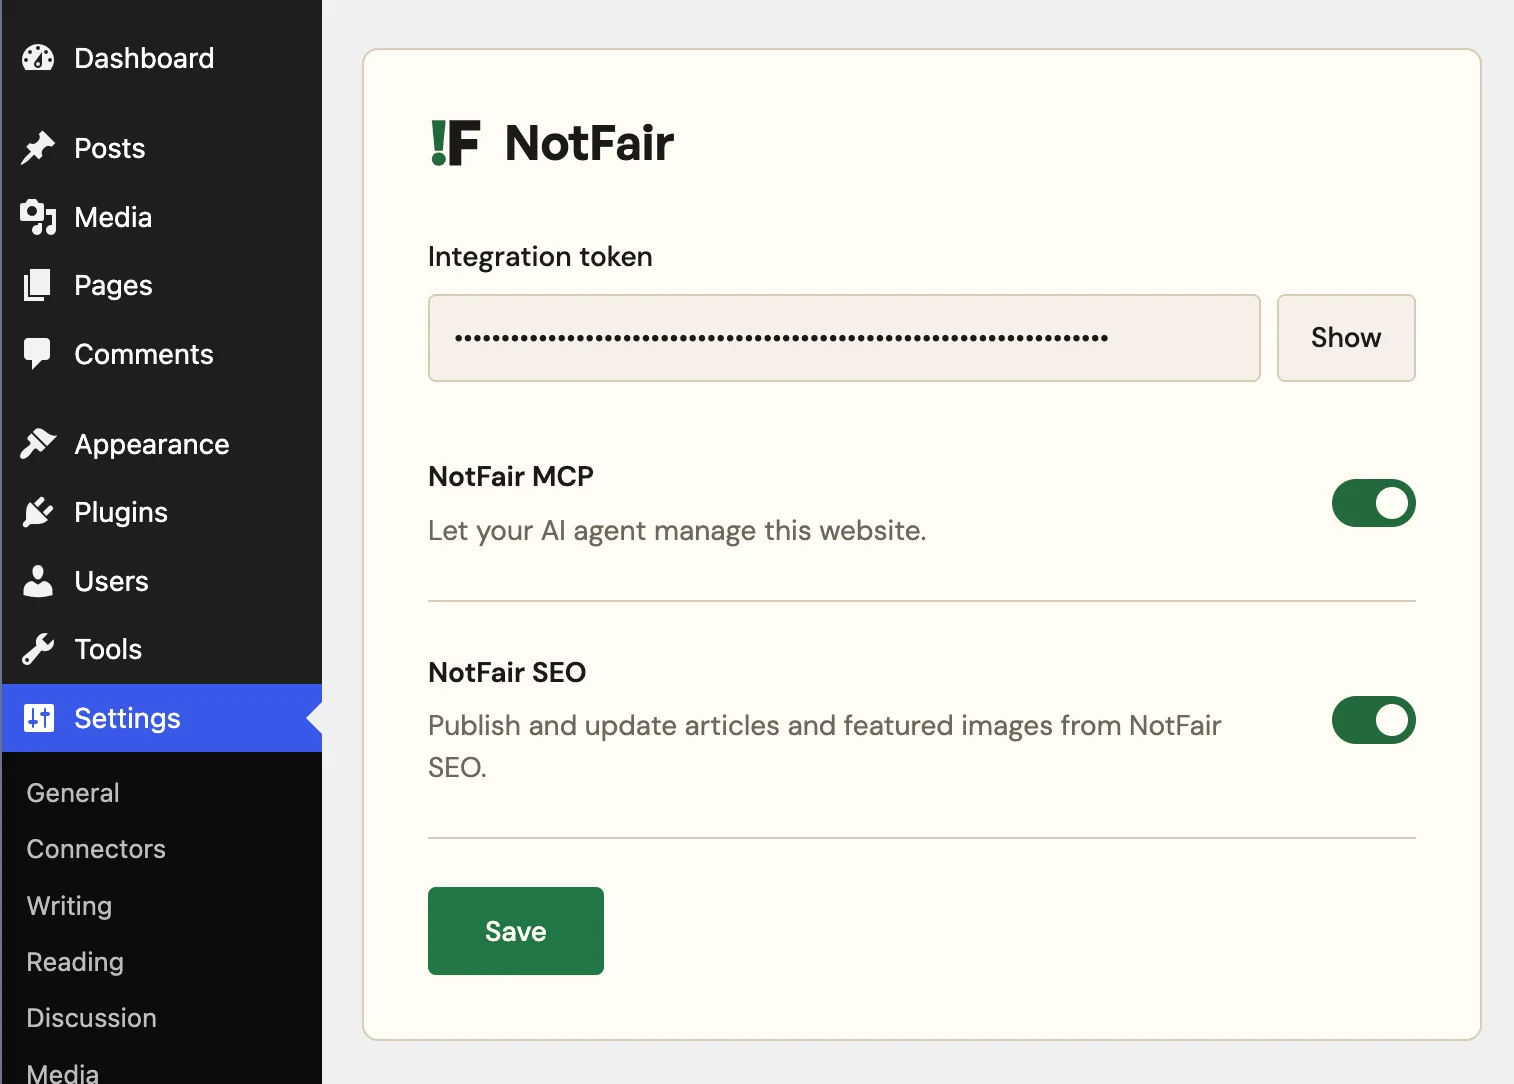Image resolution: width=1514 pixels, height=1084 pixels.
Task: Open Media settings submenu link at bottom
Action: tap(62, 1073)
